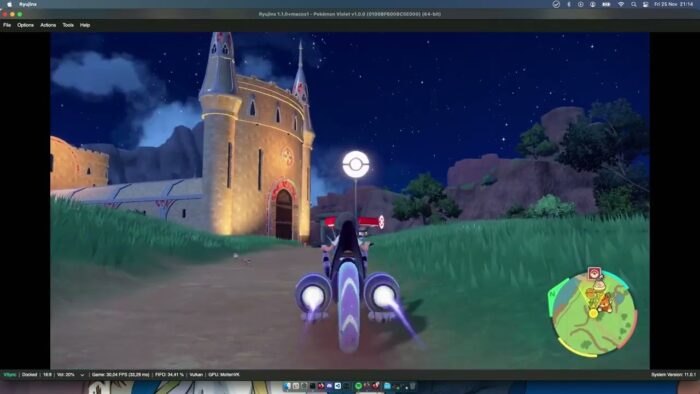Open the battery status menu
This screenshot has width=700, height=394.
coord(606,4)
